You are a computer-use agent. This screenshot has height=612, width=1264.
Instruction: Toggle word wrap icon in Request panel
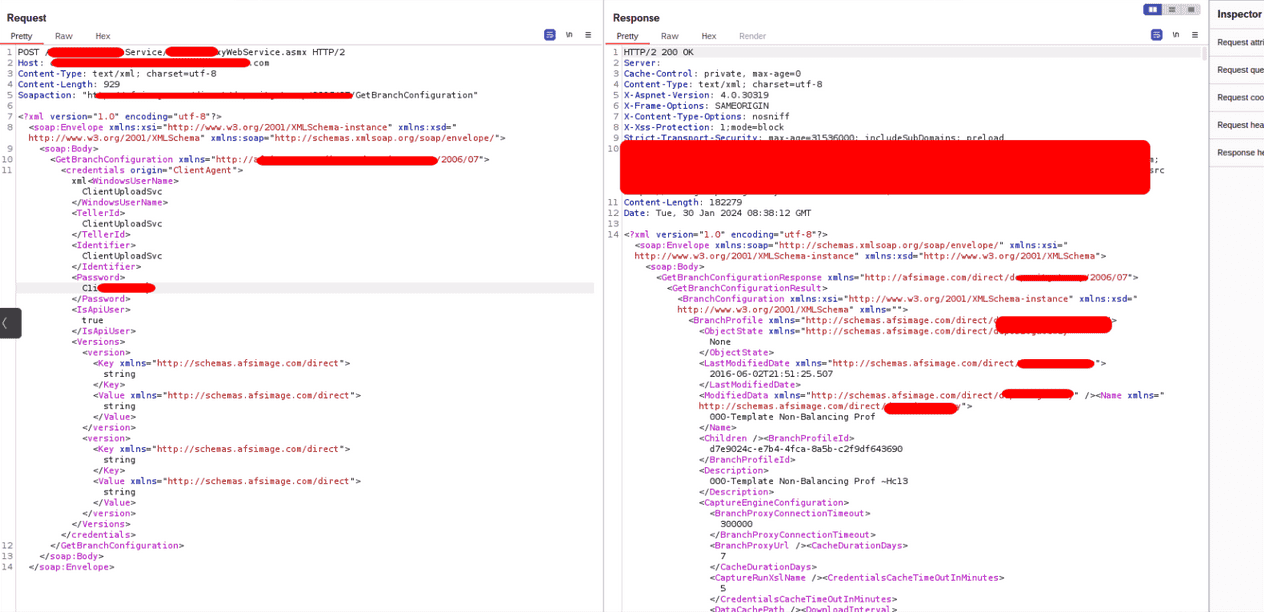pyautogui.click(x=550, y=35)
